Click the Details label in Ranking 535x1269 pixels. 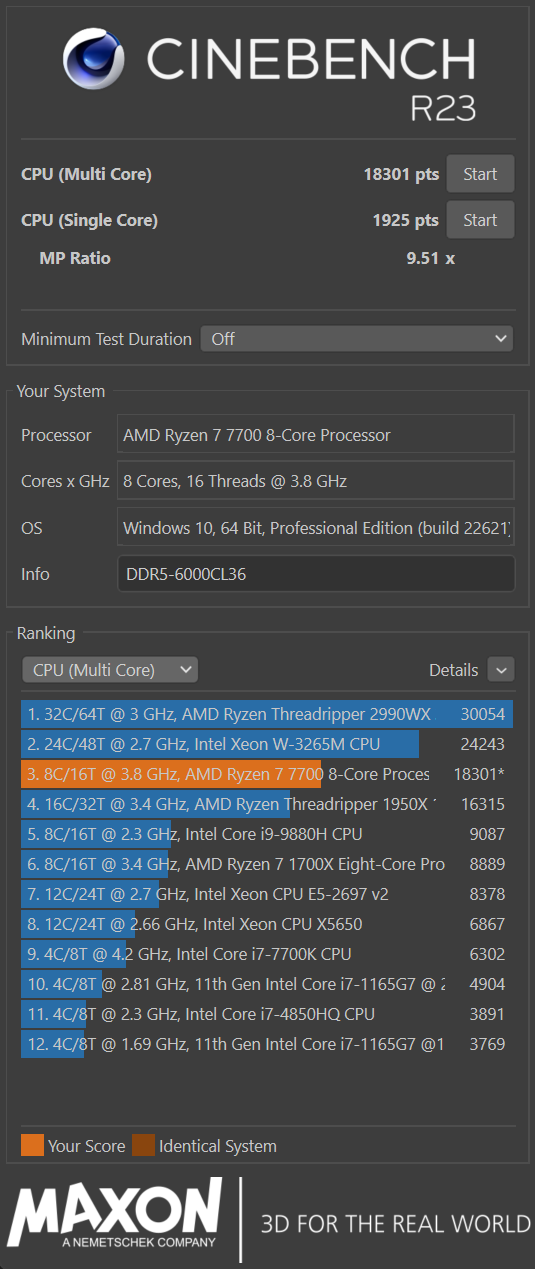pos(454,670)
